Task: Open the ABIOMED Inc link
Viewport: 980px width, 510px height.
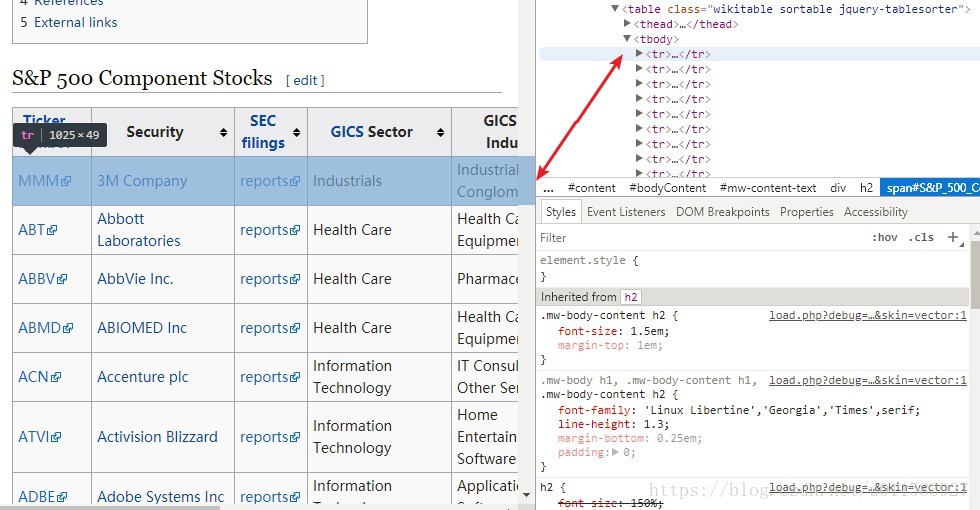Action: pyautogui.click(x=142, y=328)
